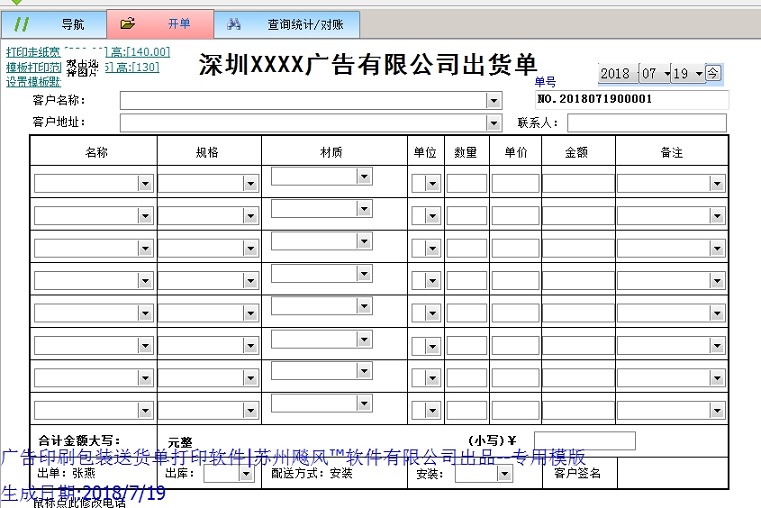Screen dimensions: 761x508
Task: Click the 设置模板默认 link
Action: pyautogui.click(x=32, y=82)
